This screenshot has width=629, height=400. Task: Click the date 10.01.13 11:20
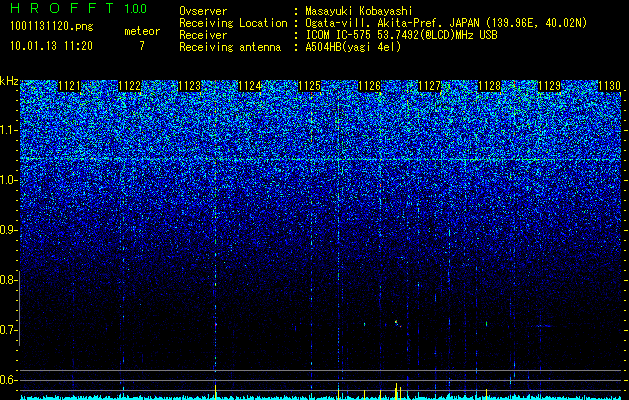click(51, 46)
